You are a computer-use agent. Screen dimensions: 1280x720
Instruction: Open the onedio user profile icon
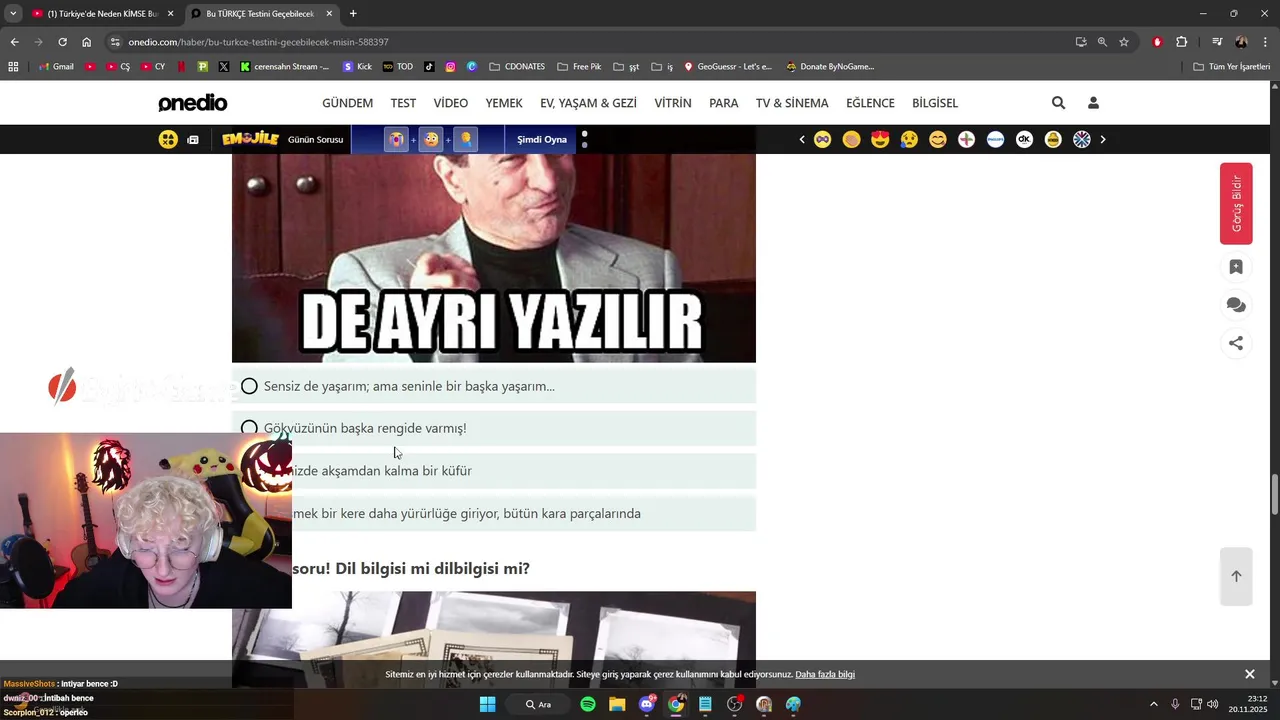click(x=1093, y=103)
